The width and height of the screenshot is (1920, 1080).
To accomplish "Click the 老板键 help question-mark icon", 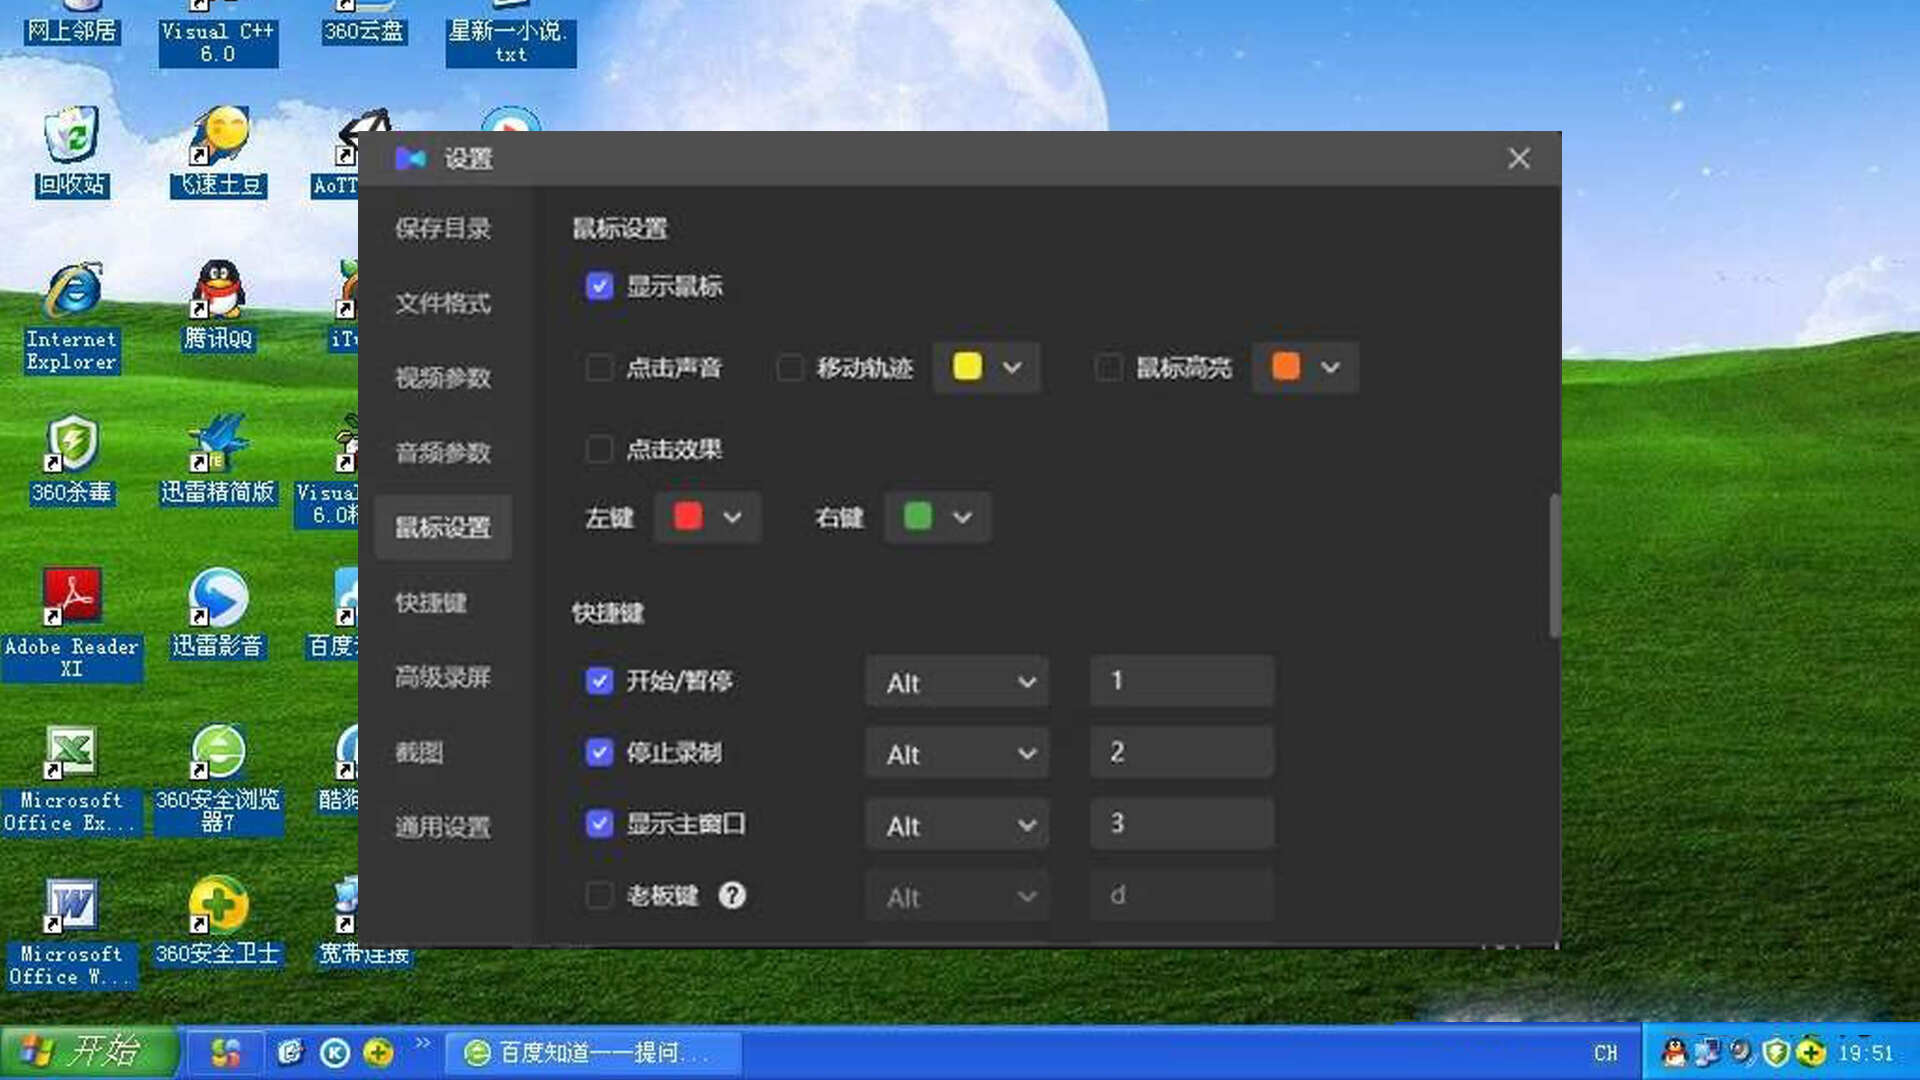I will point(732,895).
